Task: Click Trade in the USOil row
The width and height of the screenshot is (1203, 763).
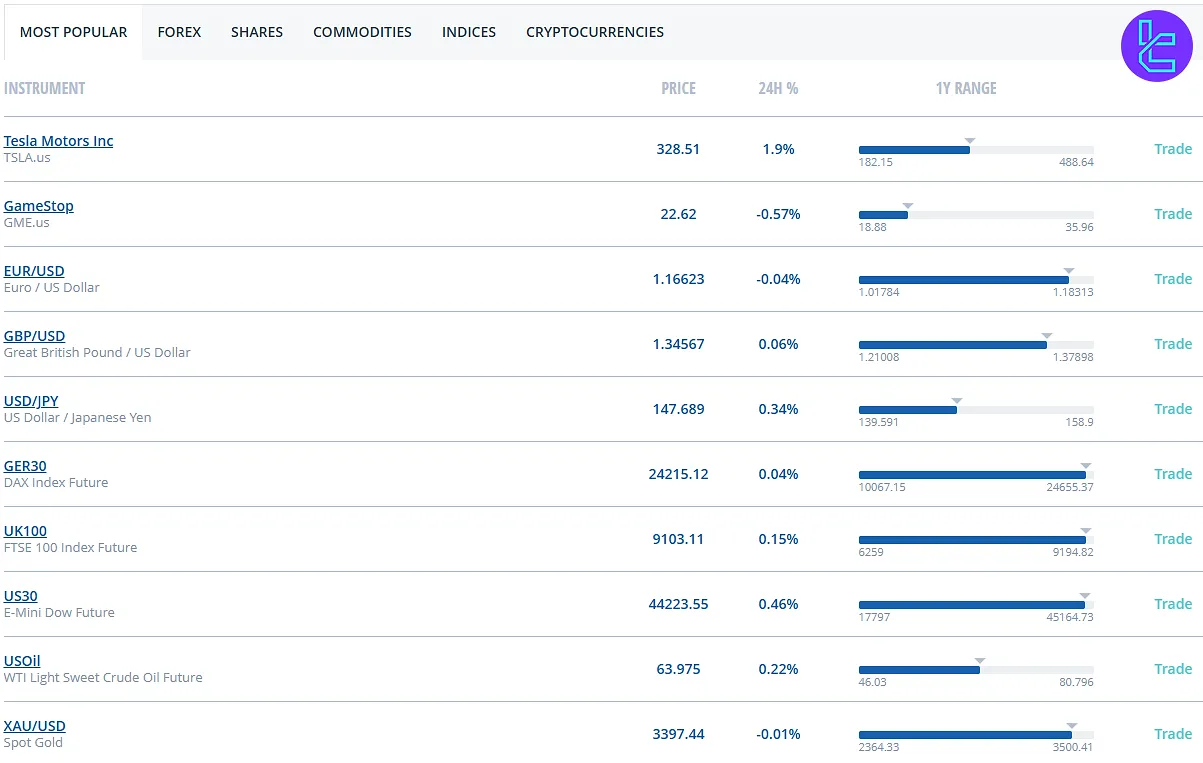Action: 1173,669
